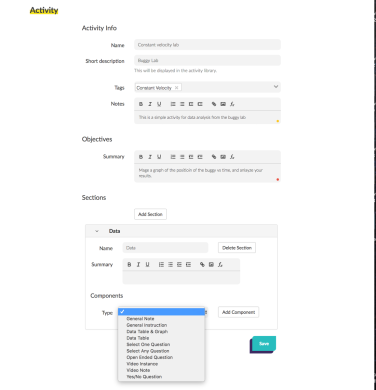This screenshot has height=390, width=376.
Task: Toggle underline in the Objectives Summary toolbar
Action: tap(159, 157)
